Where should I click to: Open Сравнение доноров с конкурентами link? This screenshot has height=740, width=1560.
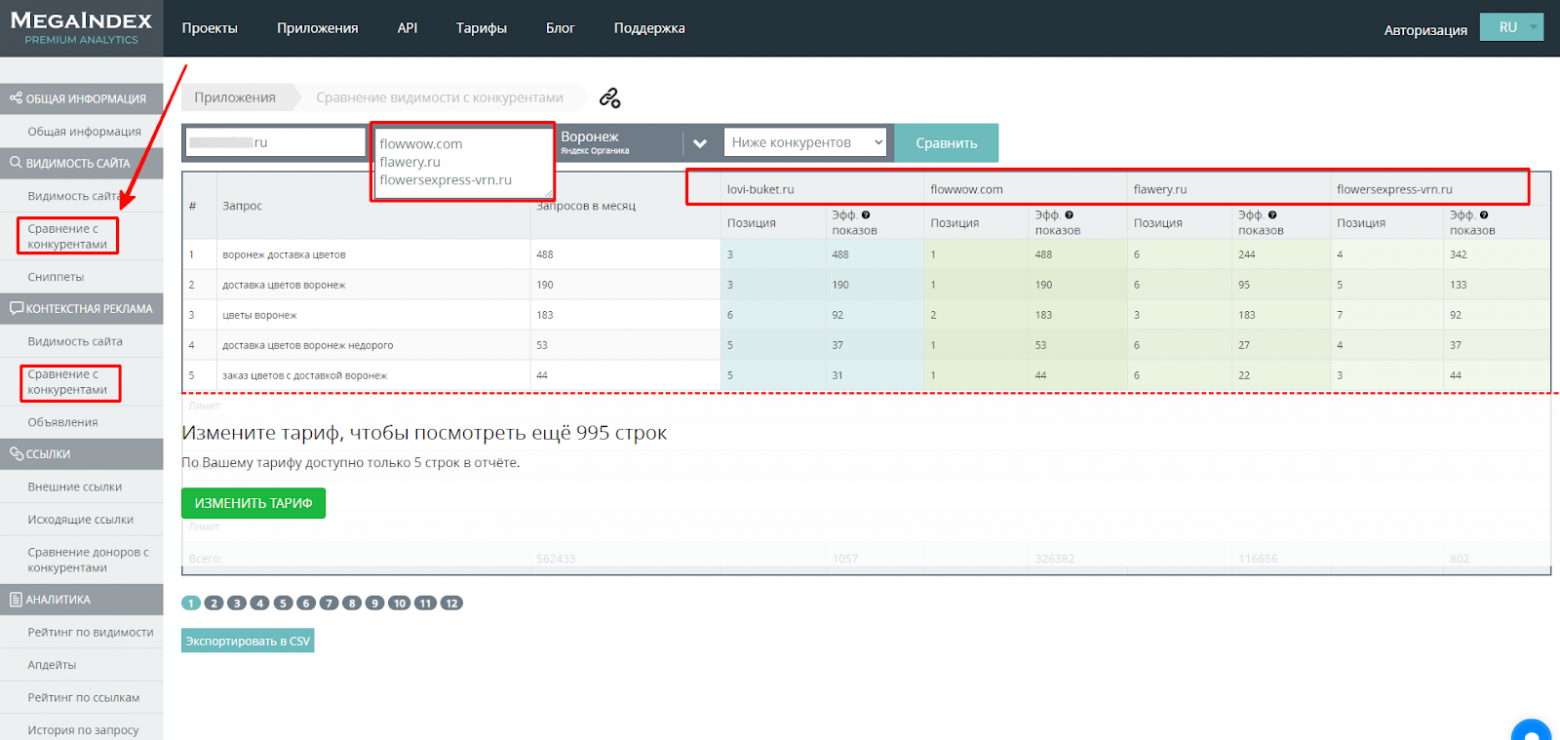coord(88,559)
